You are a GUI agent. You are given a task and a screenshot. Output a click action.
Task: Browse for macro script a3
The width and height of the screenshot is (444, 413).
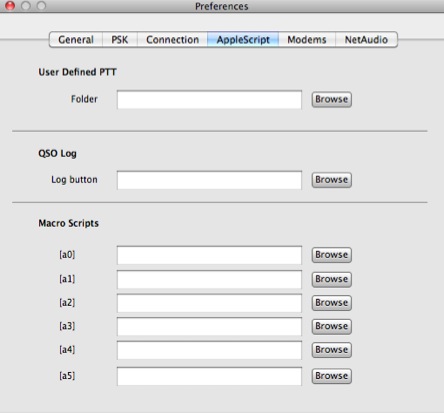coord(332,326)
